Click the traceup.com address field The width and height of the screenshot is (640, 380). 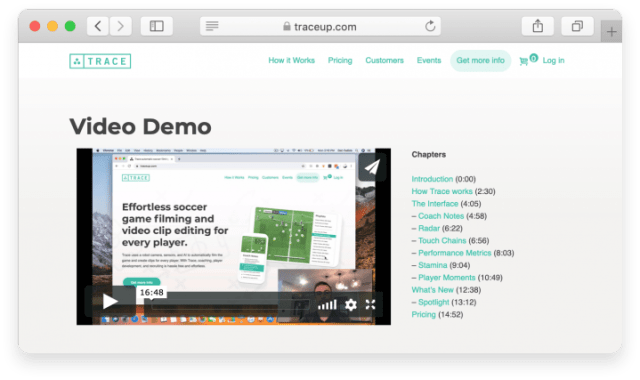[320, 27]
